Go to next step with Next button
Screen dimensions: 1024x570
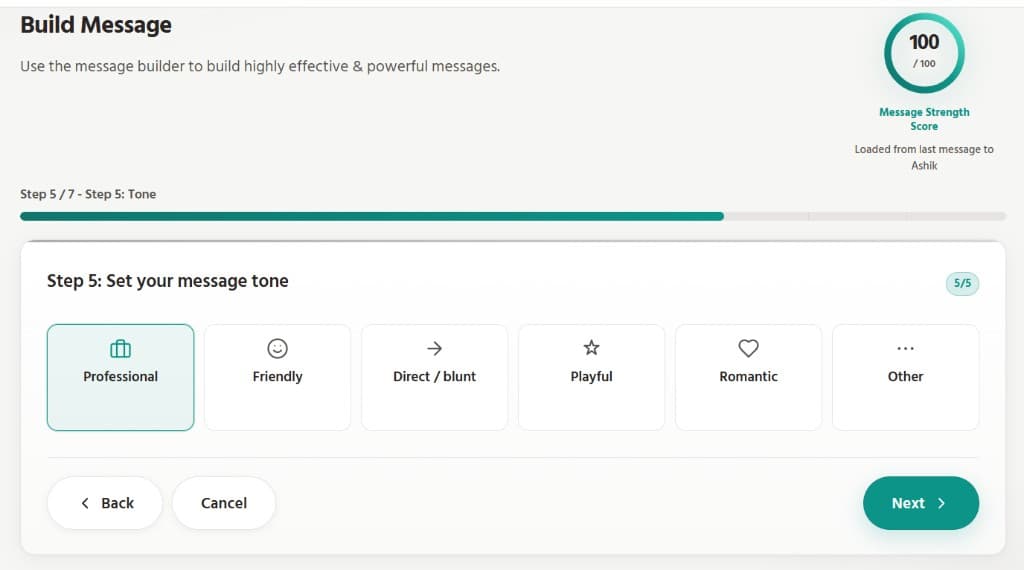coord(908,503)
